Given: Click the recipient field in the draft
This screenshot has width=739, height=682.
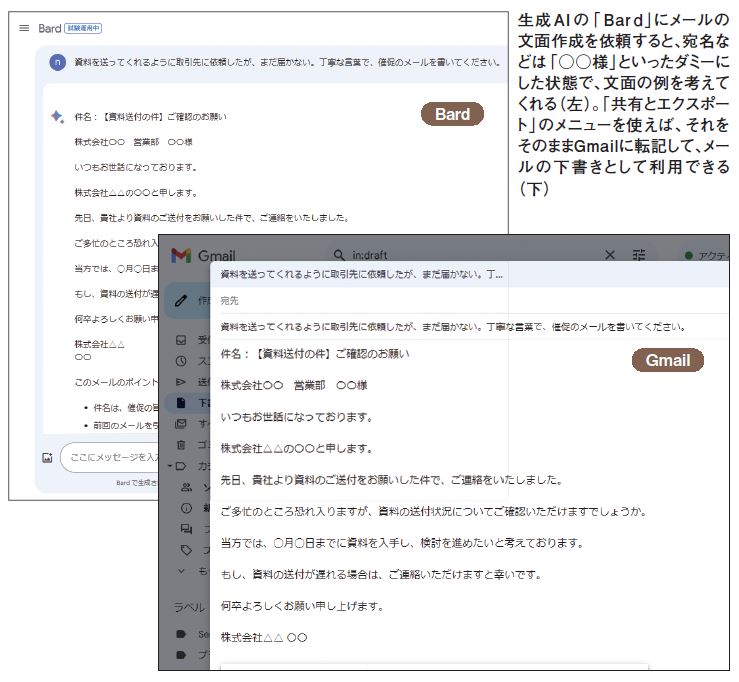Looking at the screenshot, I should click(474, 301).
